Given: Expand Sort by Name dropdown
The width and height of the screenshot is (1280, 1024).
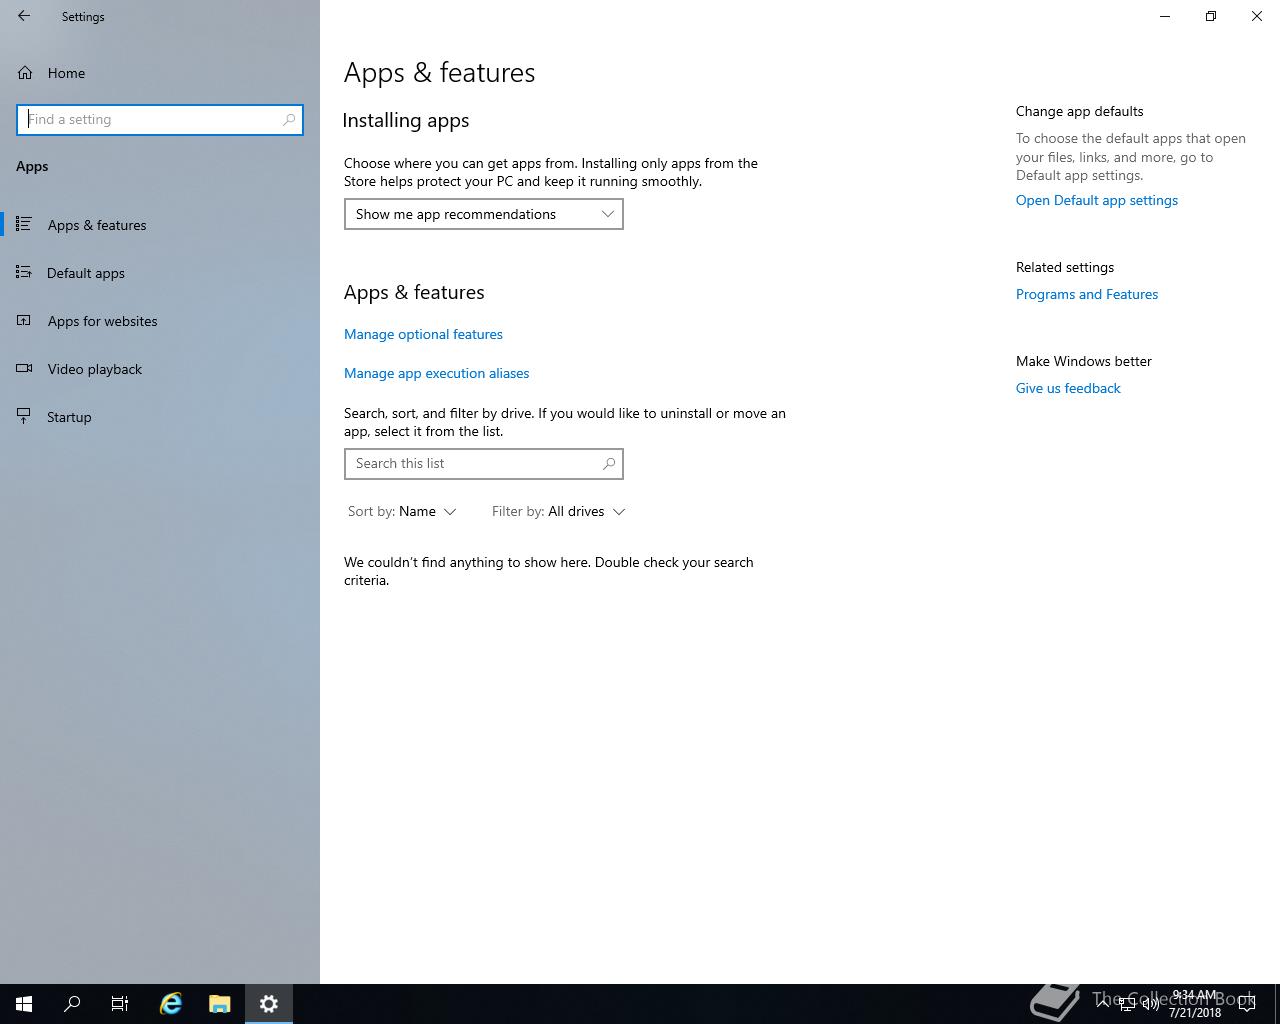Looking at the screenshot, I should (402, 511).
